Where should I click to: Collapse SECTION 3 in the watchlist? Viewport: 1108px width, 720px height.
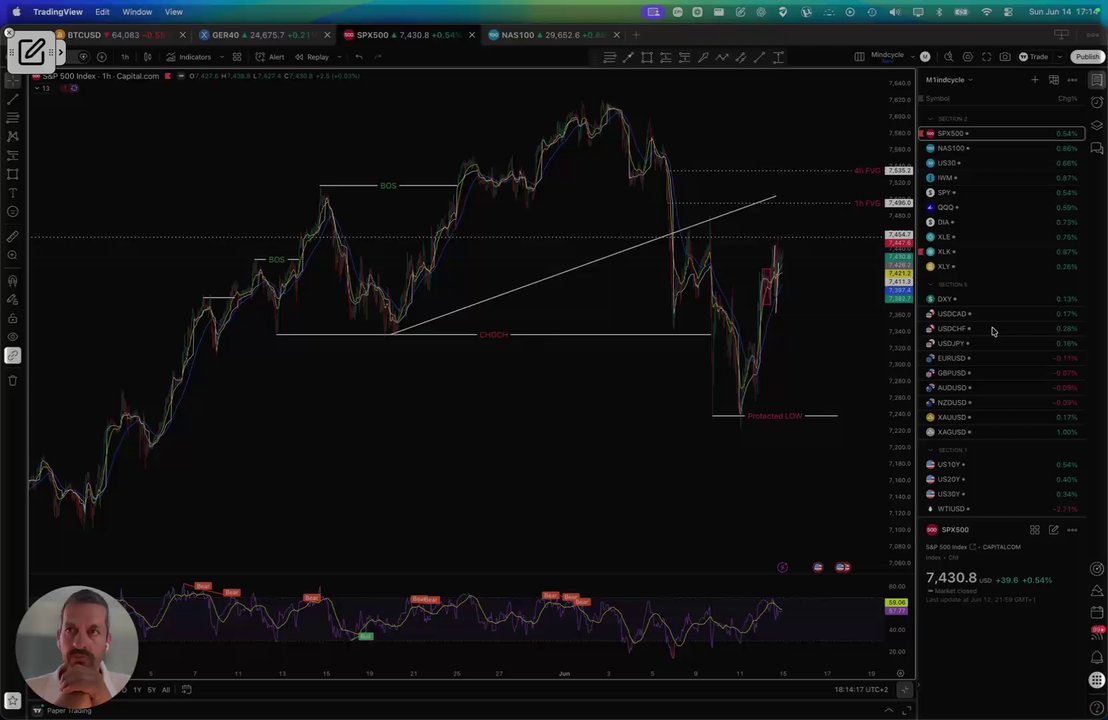tap(931, 284)
